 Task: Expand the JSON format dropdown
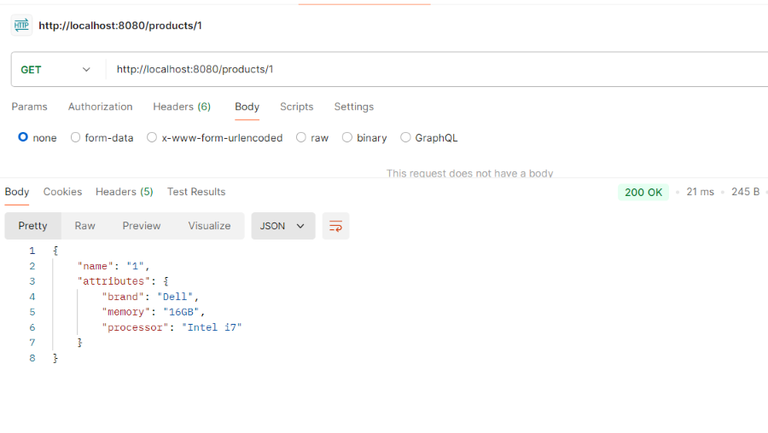click(283, 226)
